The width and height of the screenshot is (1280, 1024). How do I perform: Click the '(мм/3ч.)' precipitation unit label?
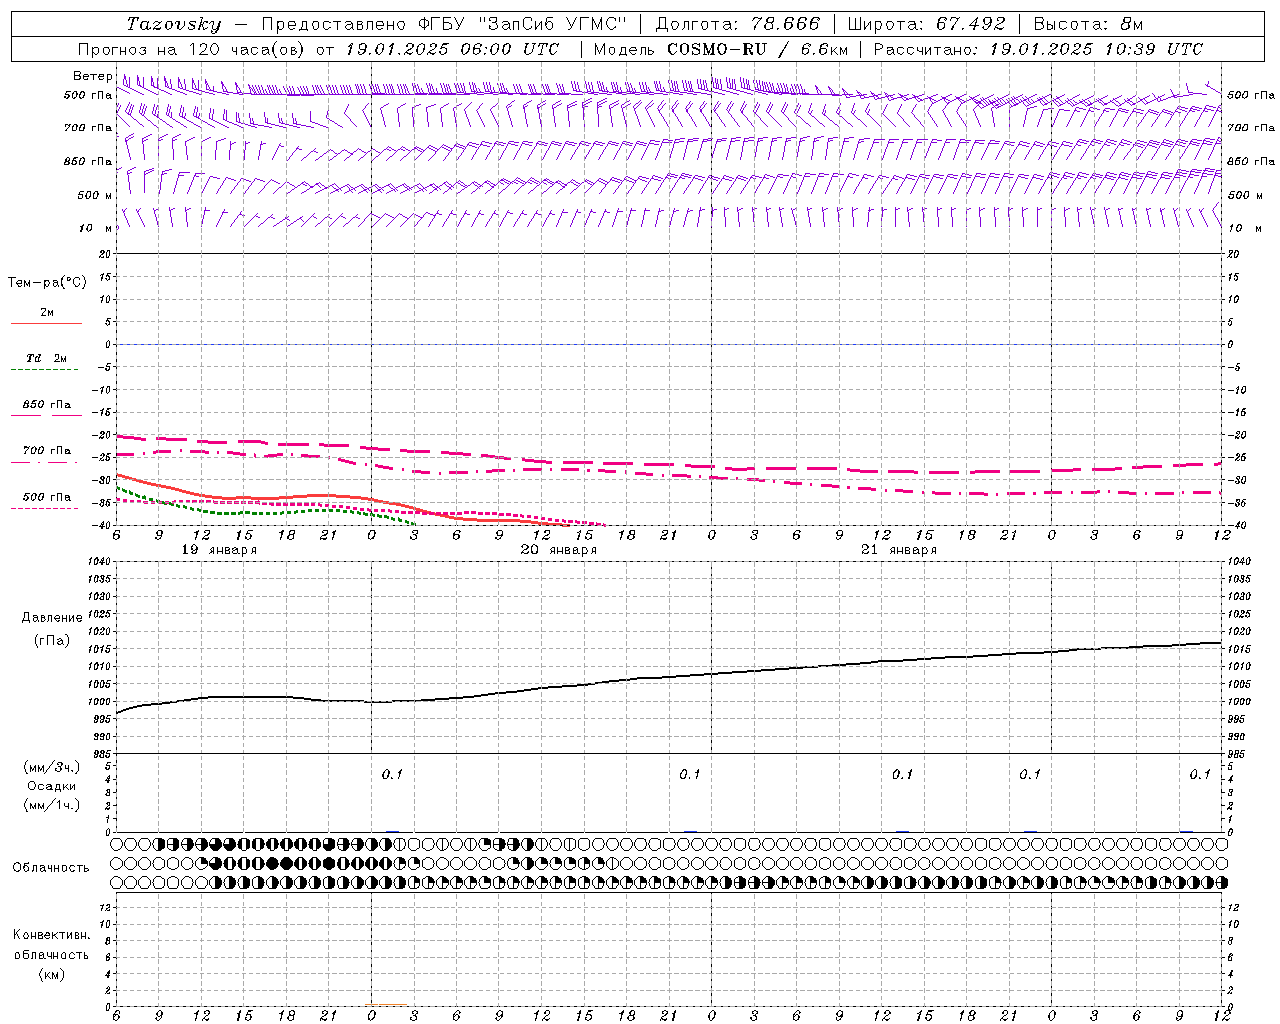tap(52, 767)
